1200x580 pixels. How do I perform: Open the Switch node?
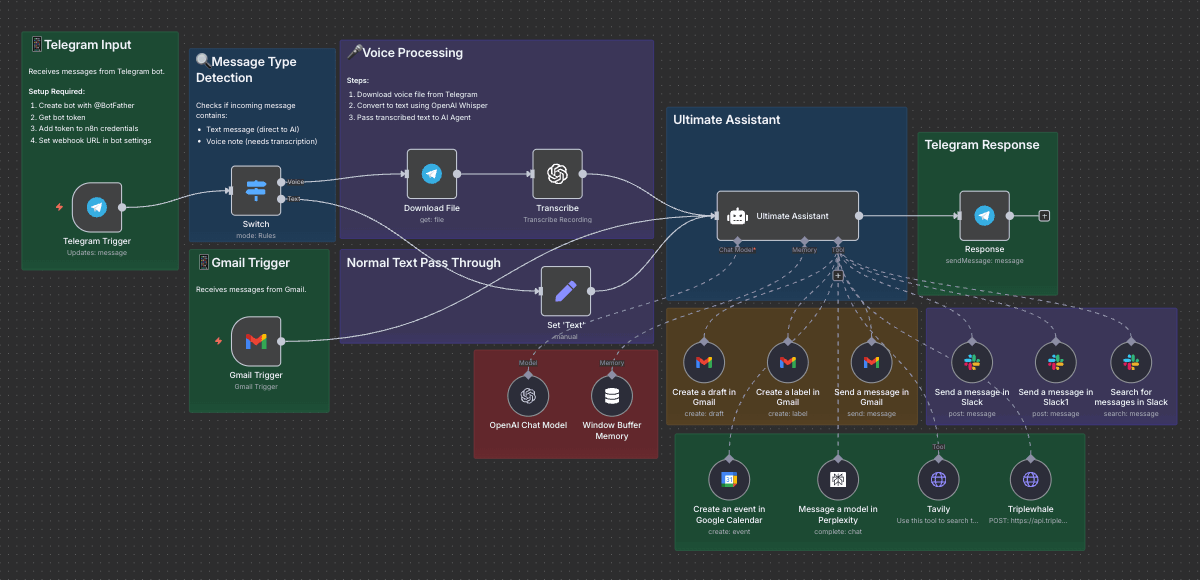click(x=256, y=190)
